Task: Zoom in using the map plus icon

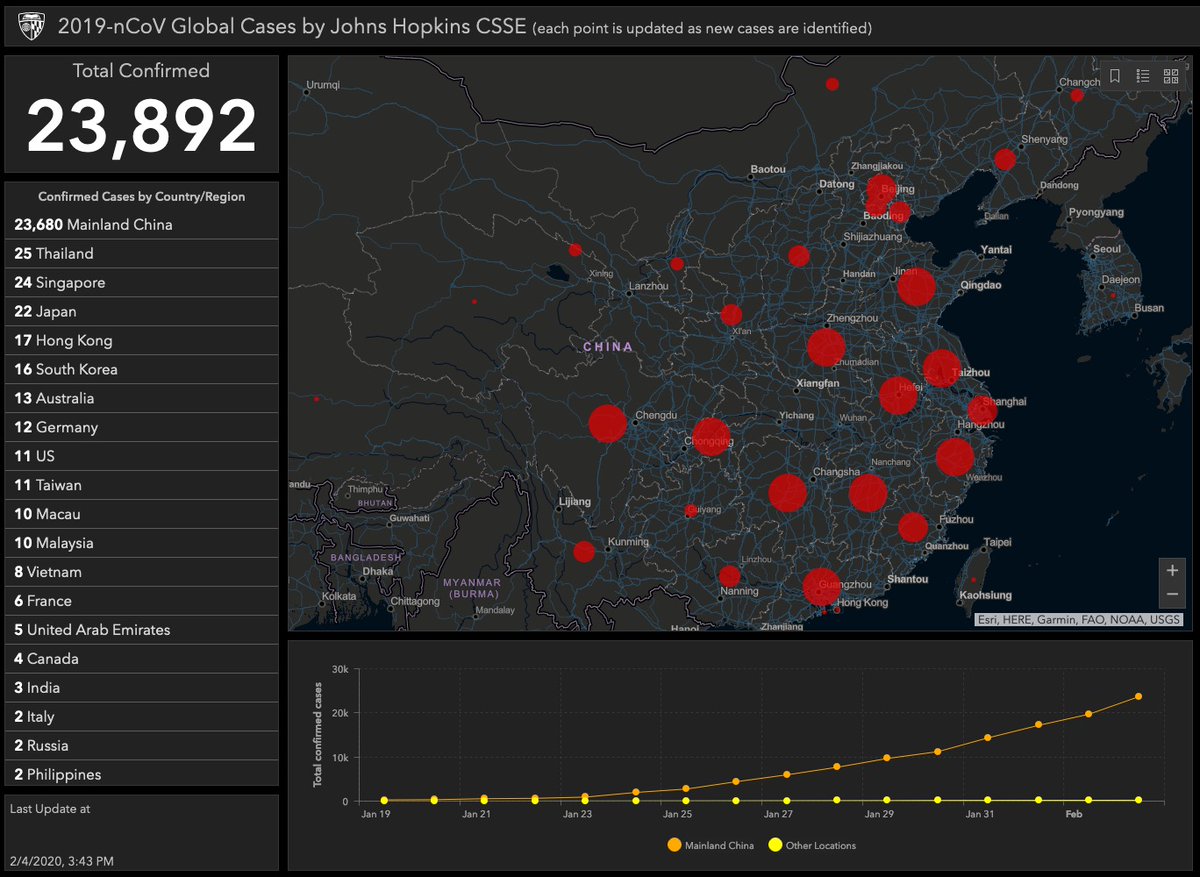Action: [1172, 569]
